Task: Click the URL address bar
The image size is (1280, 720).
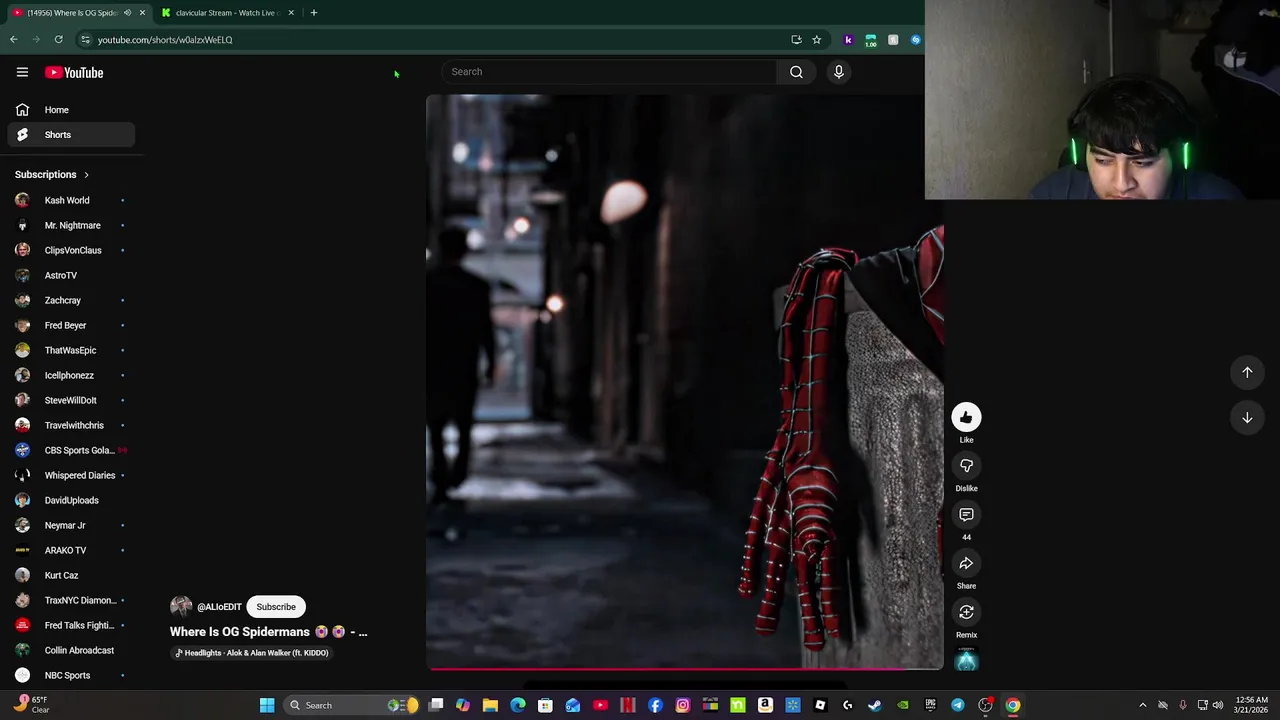Action: click(x=430, y=40)
